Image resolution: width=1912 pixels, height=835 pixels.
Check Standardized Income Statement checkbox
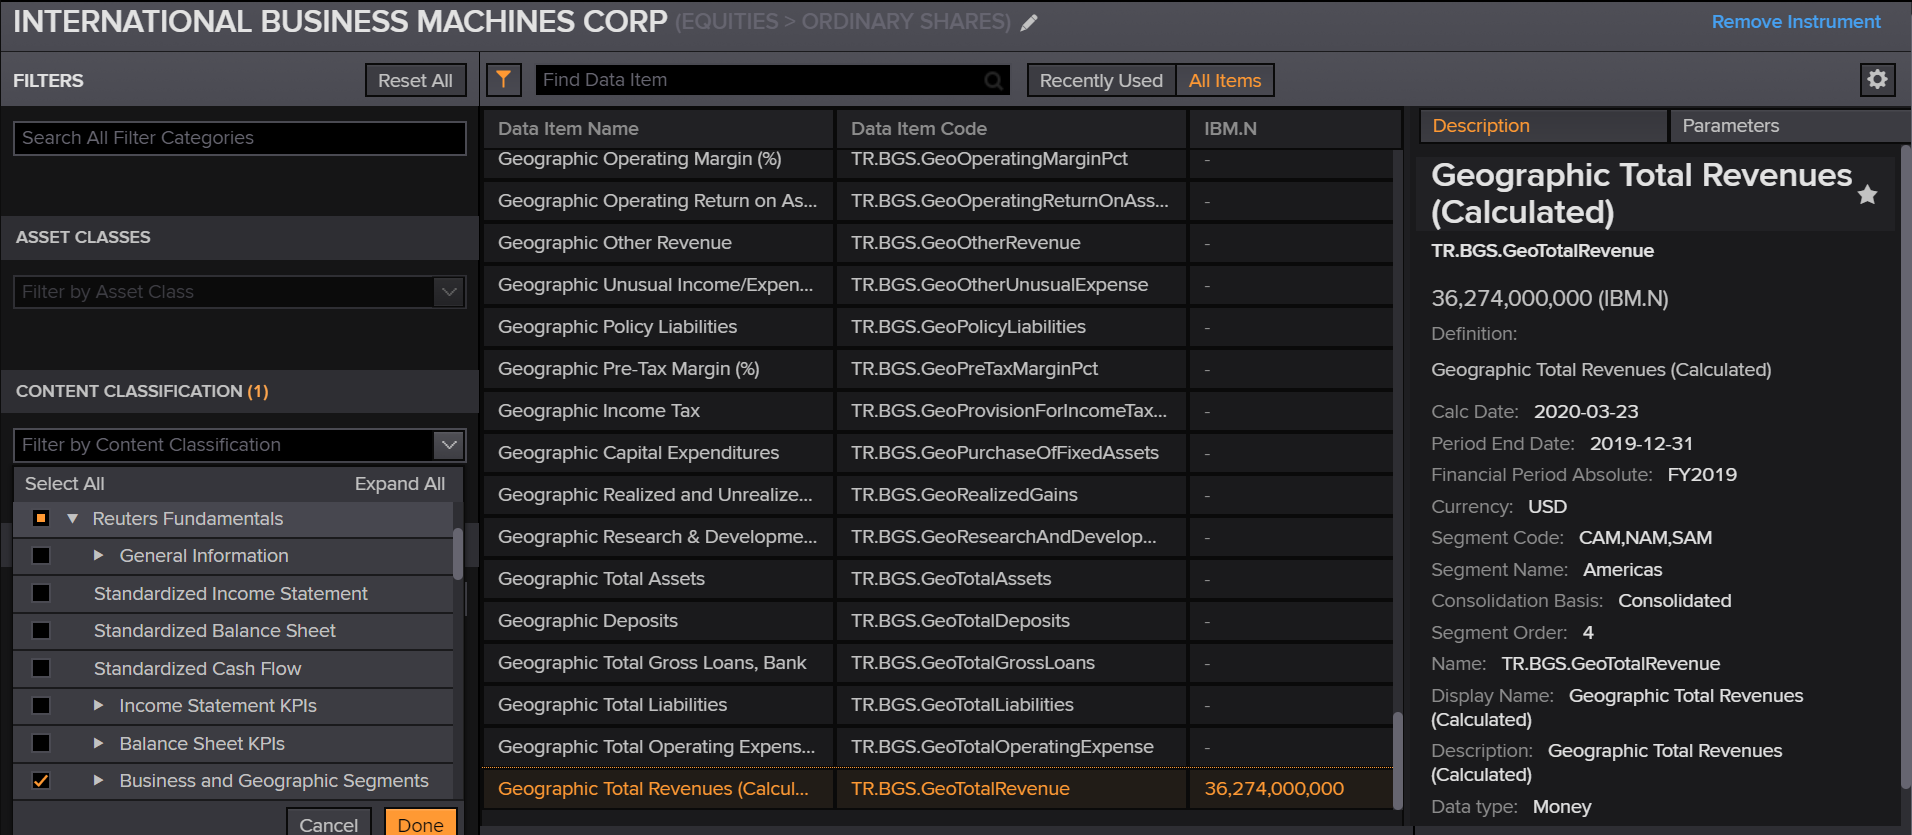pos(41,593)
